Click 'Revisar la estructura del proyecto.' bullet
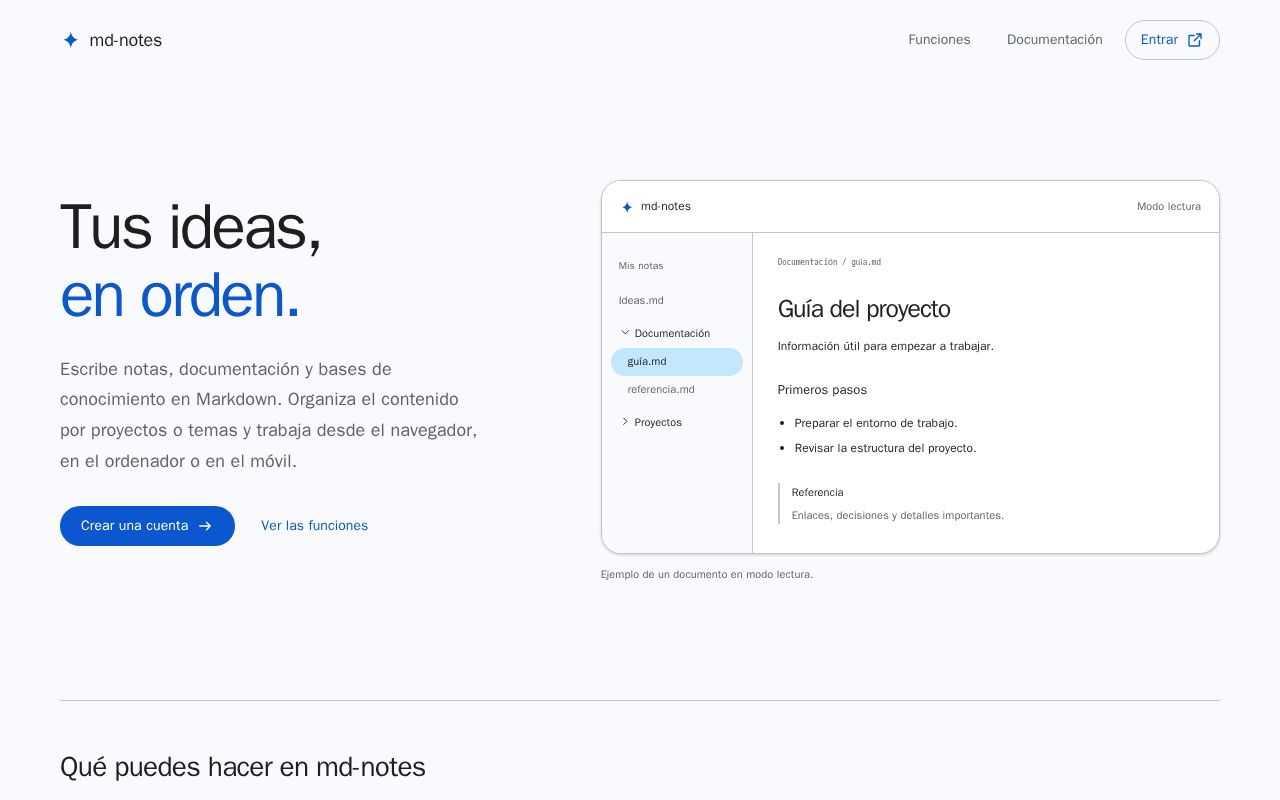This screenshot has height=800, width=1280. [x=885, y=448]
